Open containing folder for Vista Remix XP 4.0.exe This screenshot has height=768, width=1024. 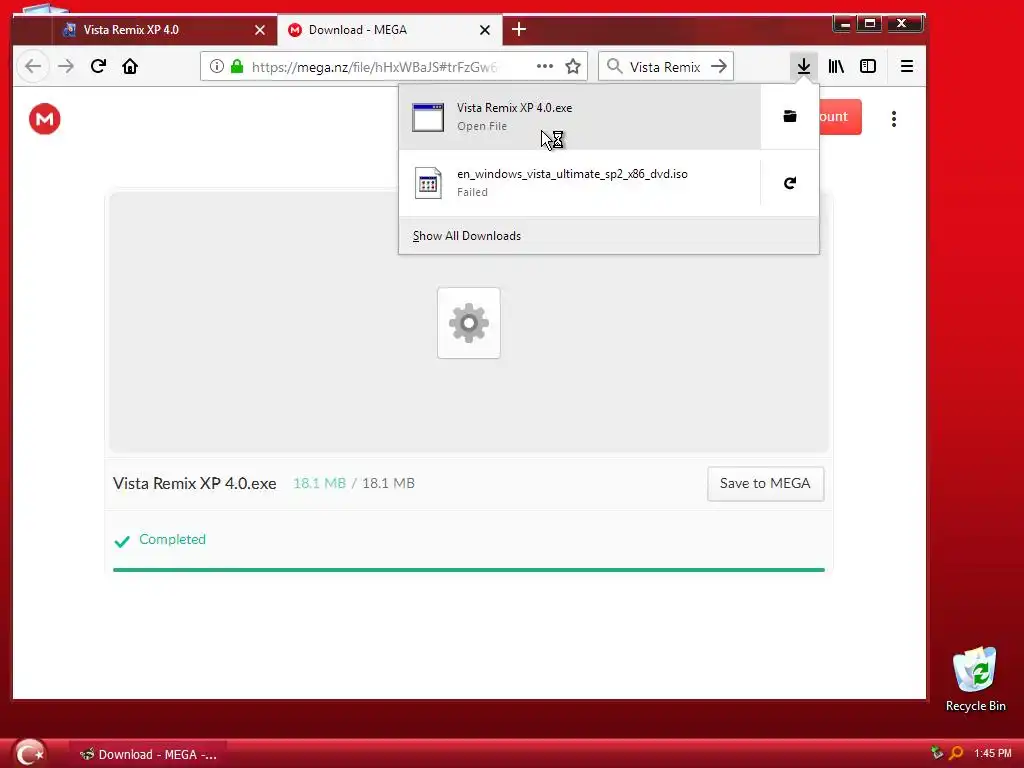click(790, 117)
